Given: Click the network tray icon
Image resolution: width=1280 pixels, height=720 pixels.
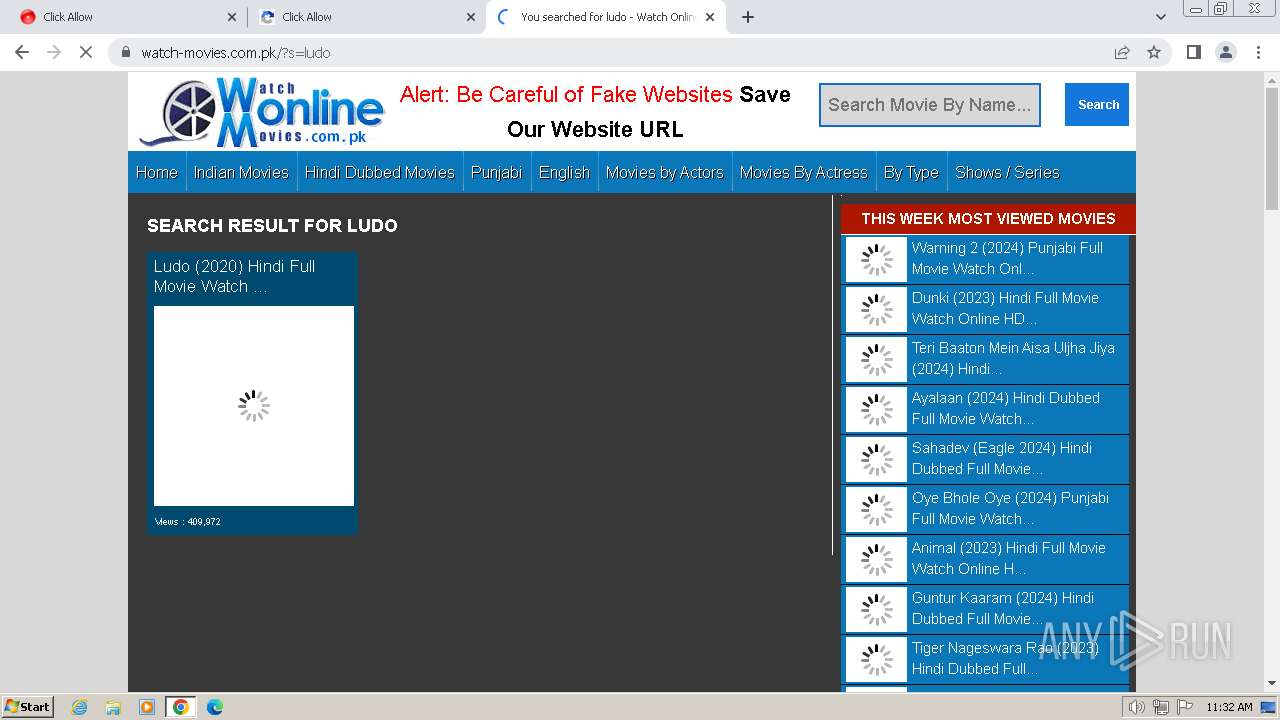Looking at the screenshot, I should (1161, 707).
